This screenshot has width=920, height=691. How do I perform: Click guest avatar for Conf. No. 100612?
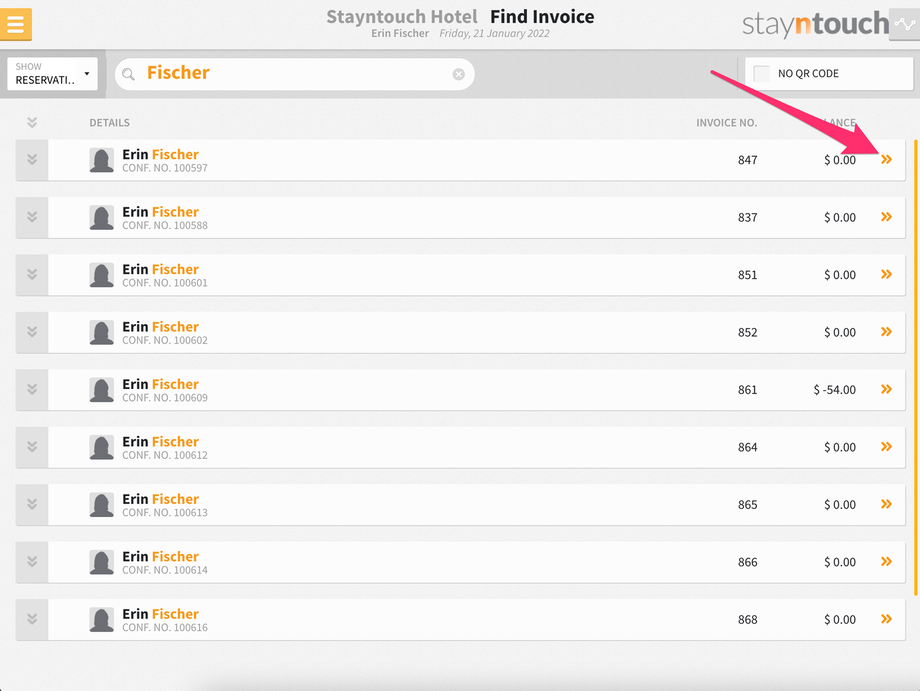pyautogui.click(x=102, y=448)
